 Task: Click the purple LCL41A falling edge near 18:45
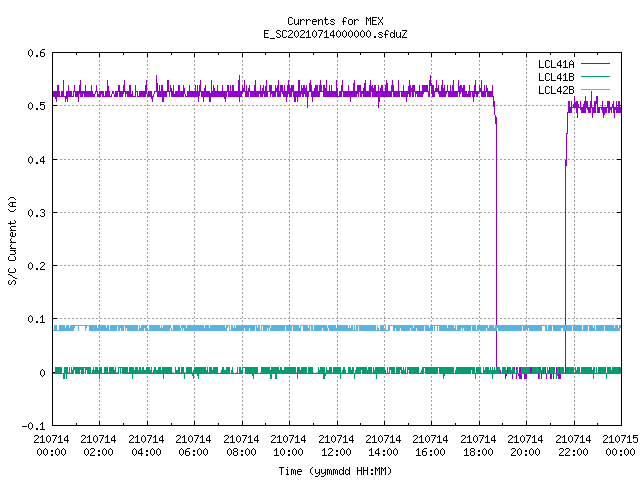[496, 245]
